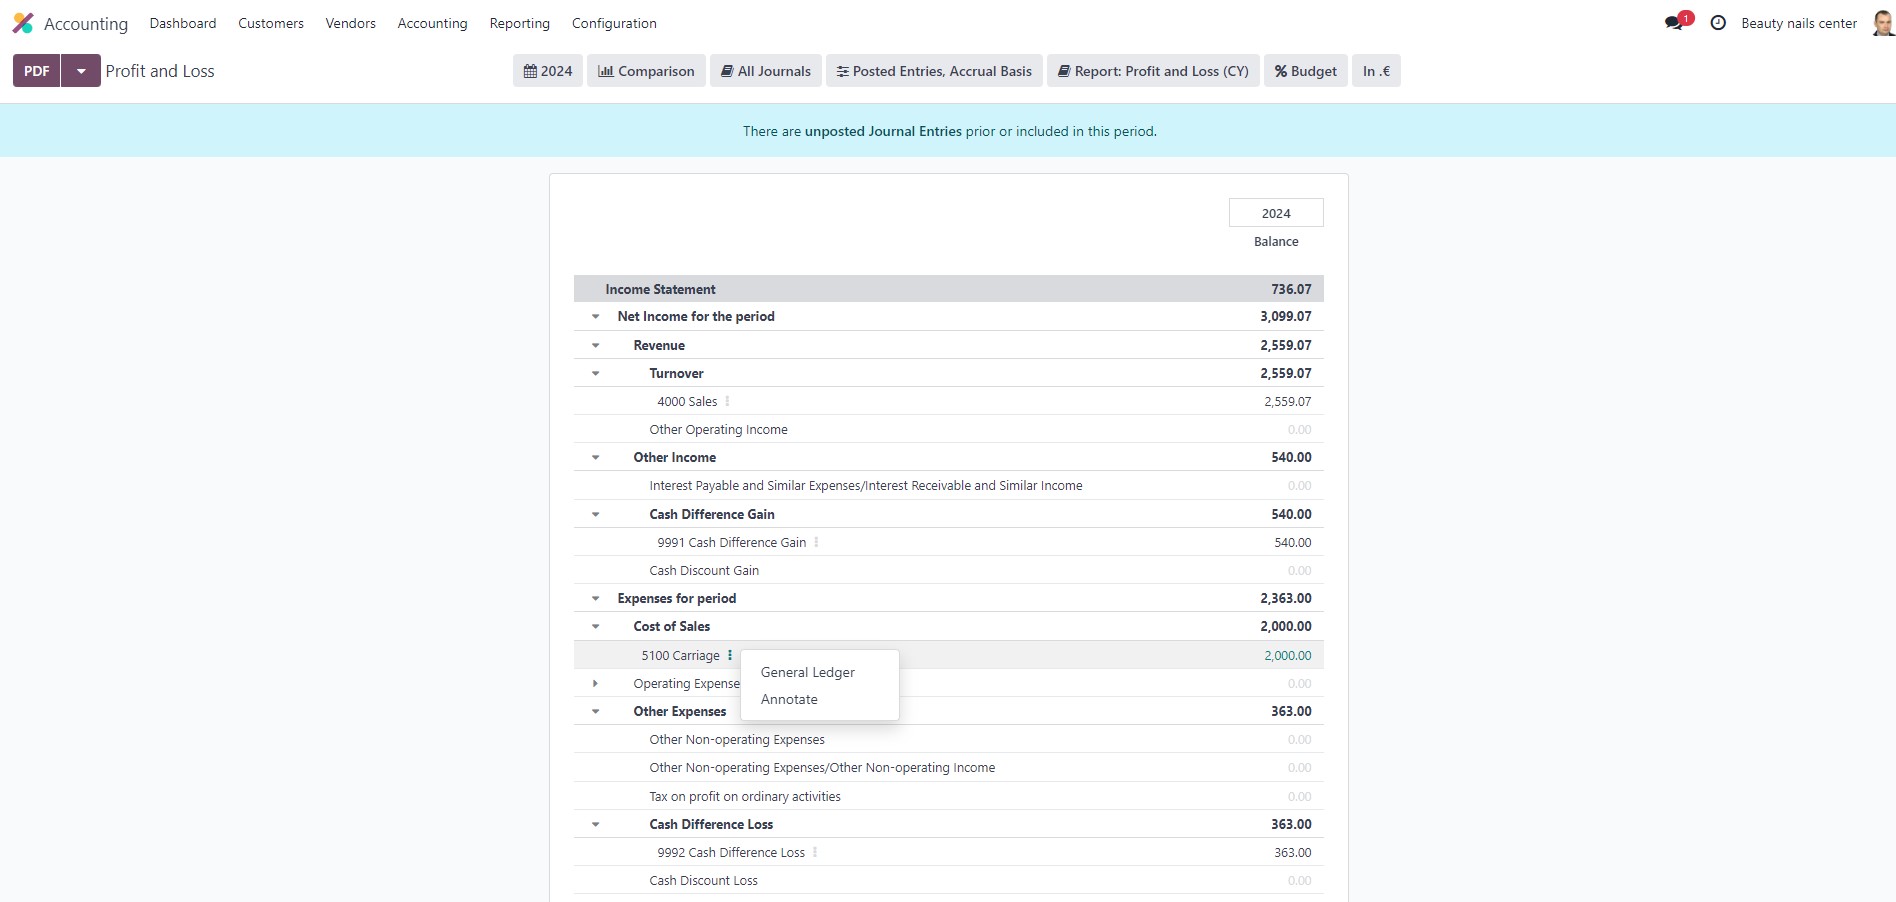The height and width of the screenshot is (902, 1896).
Task: Collapse the Cash Difference Loss group
Action: (x=596, y=824)
